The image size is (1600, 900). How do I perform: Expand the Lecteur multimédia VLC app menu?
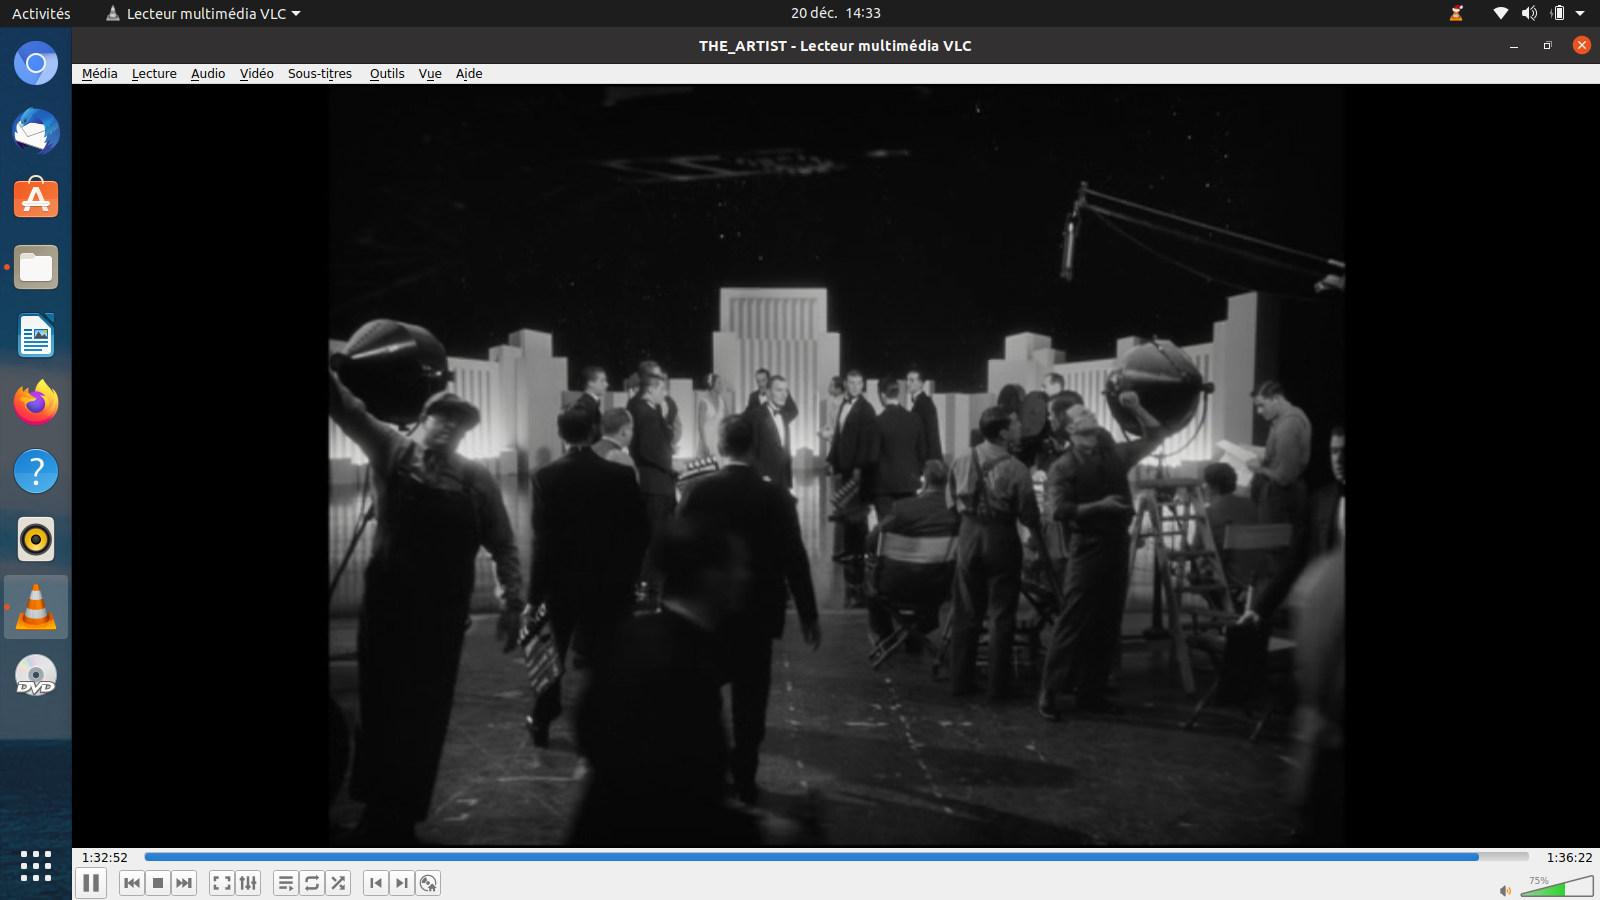click(204, 14)
